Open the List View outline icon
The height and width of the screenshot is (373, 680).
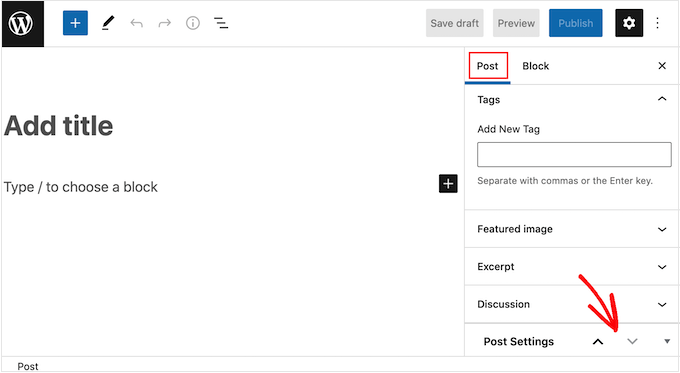click(x=221, y=23)
